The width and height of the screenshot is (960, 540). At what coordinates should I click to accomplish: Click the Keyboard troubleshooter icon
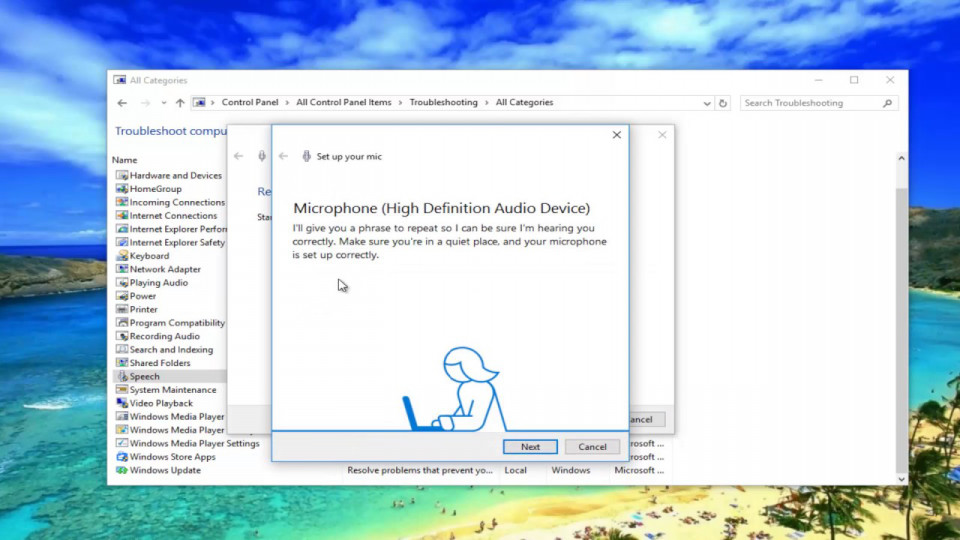tap(122, 256)
